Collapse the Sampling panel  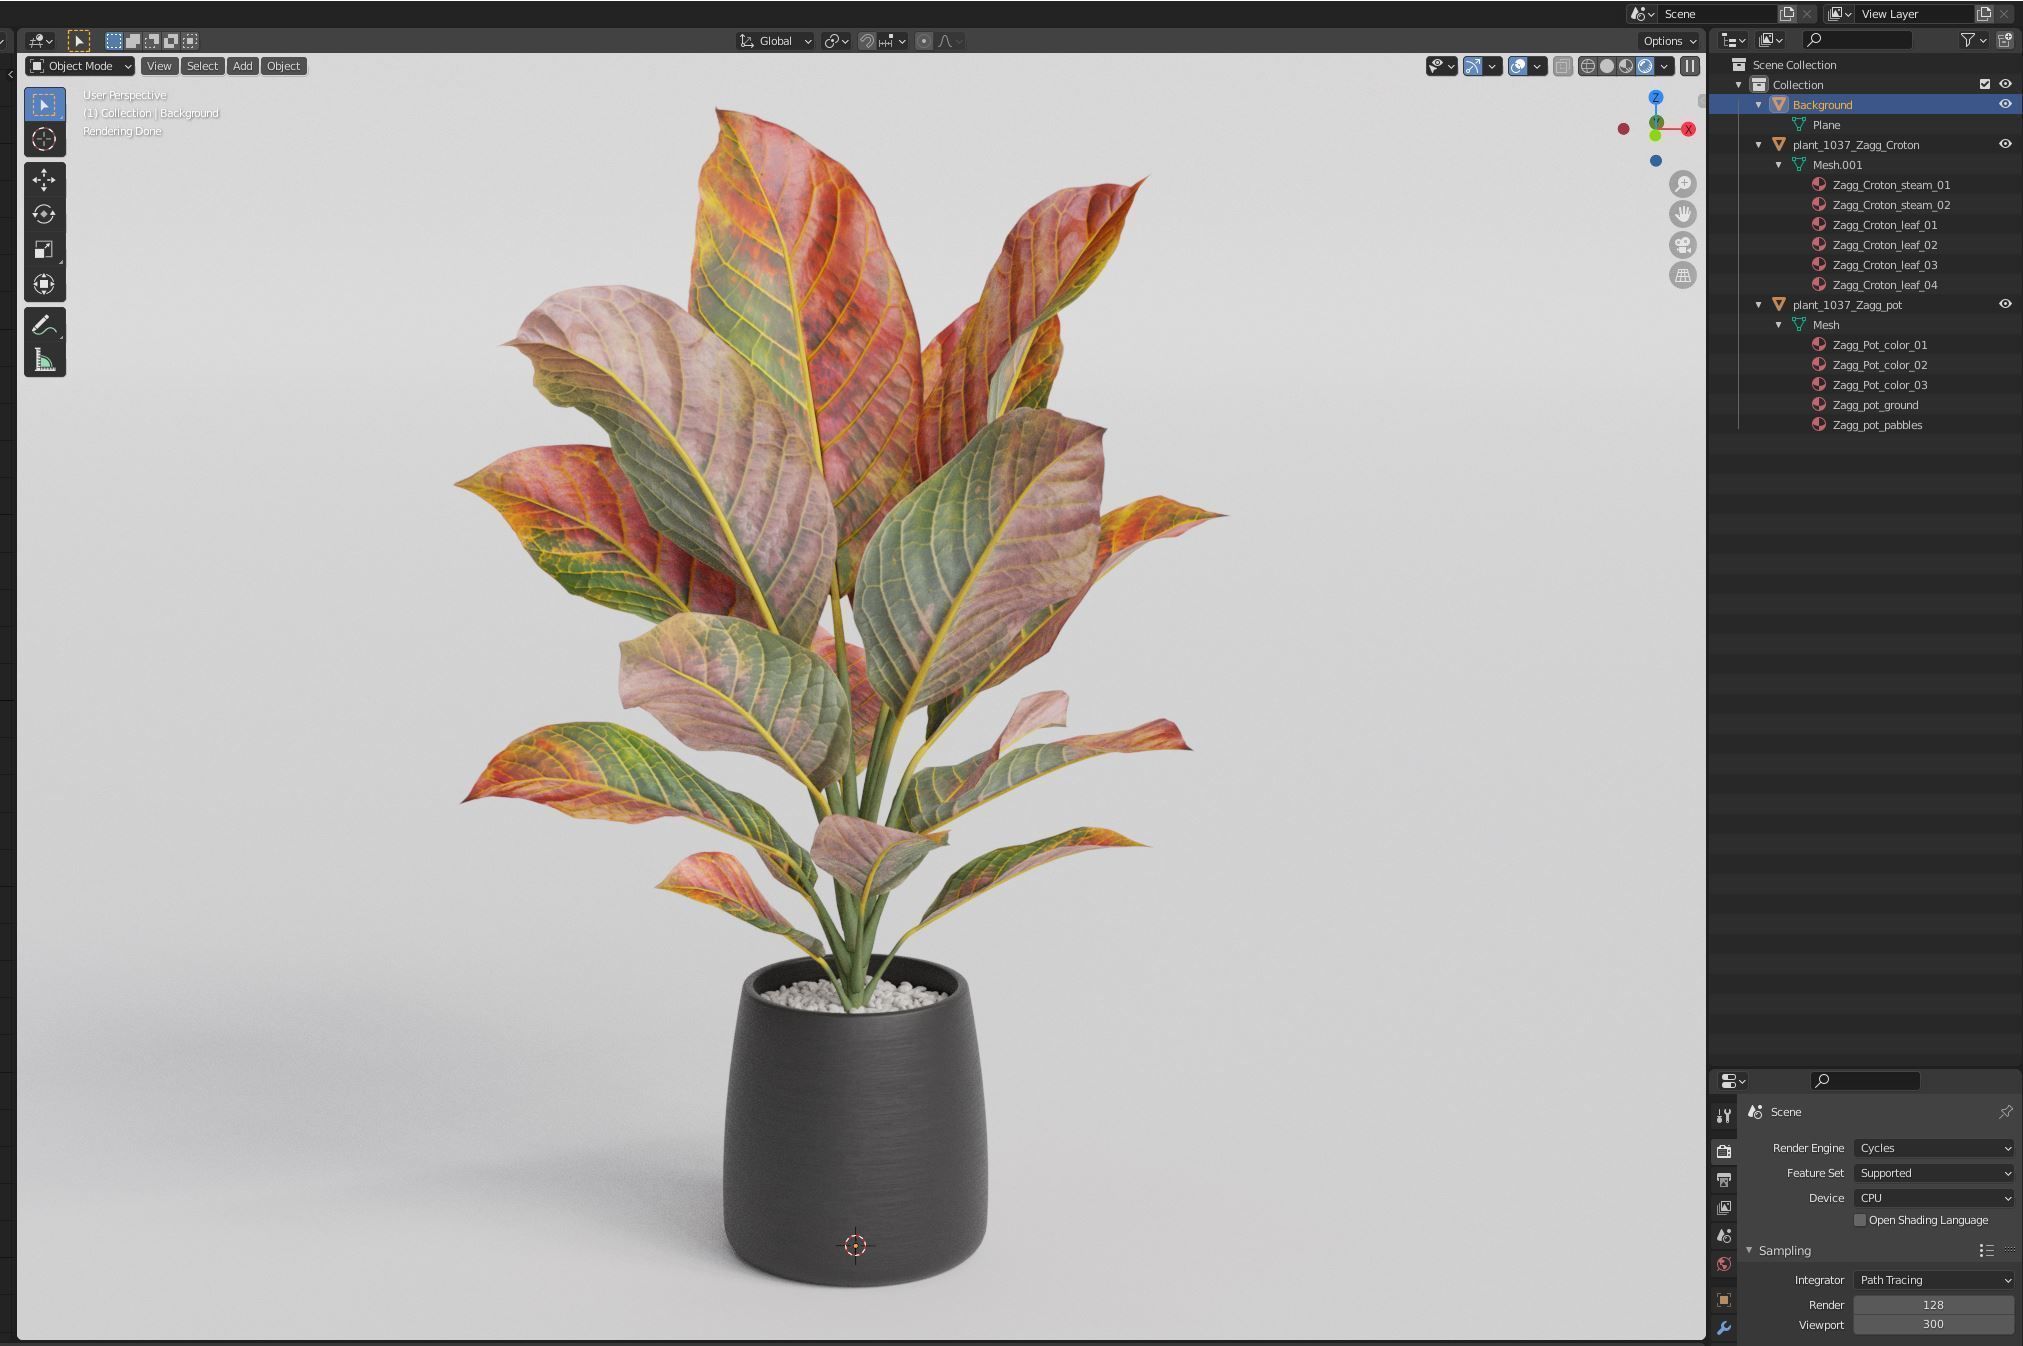(x=1750, y=1251)
